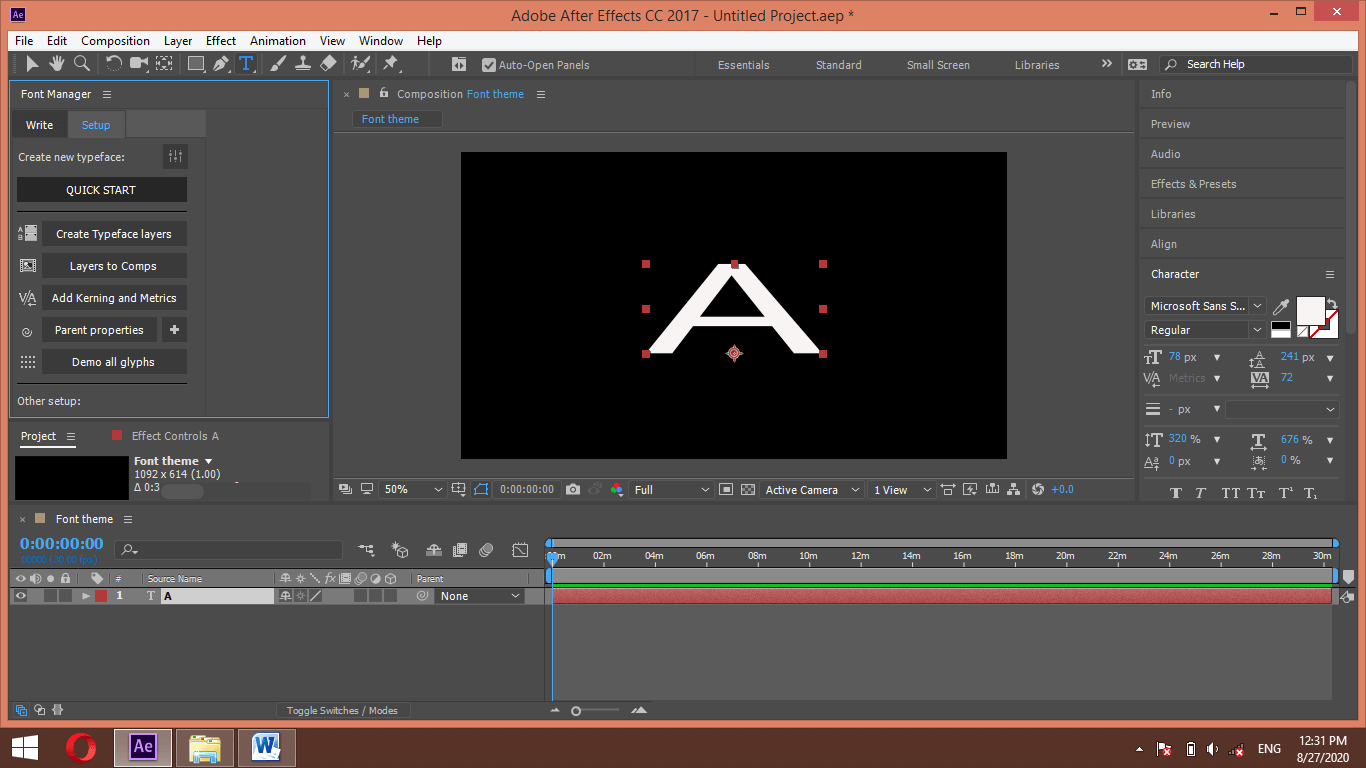Choose the Clone Stamp tool
The width and height of the screenshot is (1366, 768).
(x=302, y=63)
